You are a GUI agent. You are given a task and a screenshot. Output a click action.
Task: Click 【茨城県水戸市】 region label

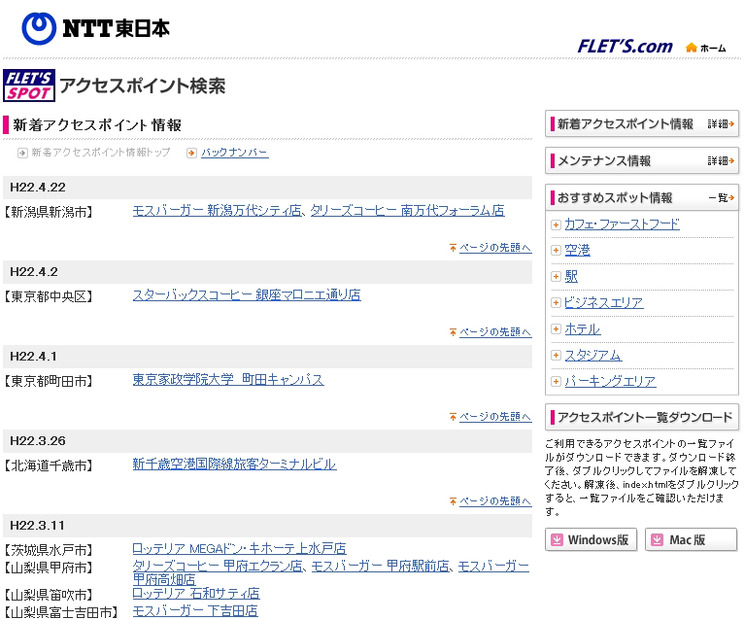(x=48, y=550)
